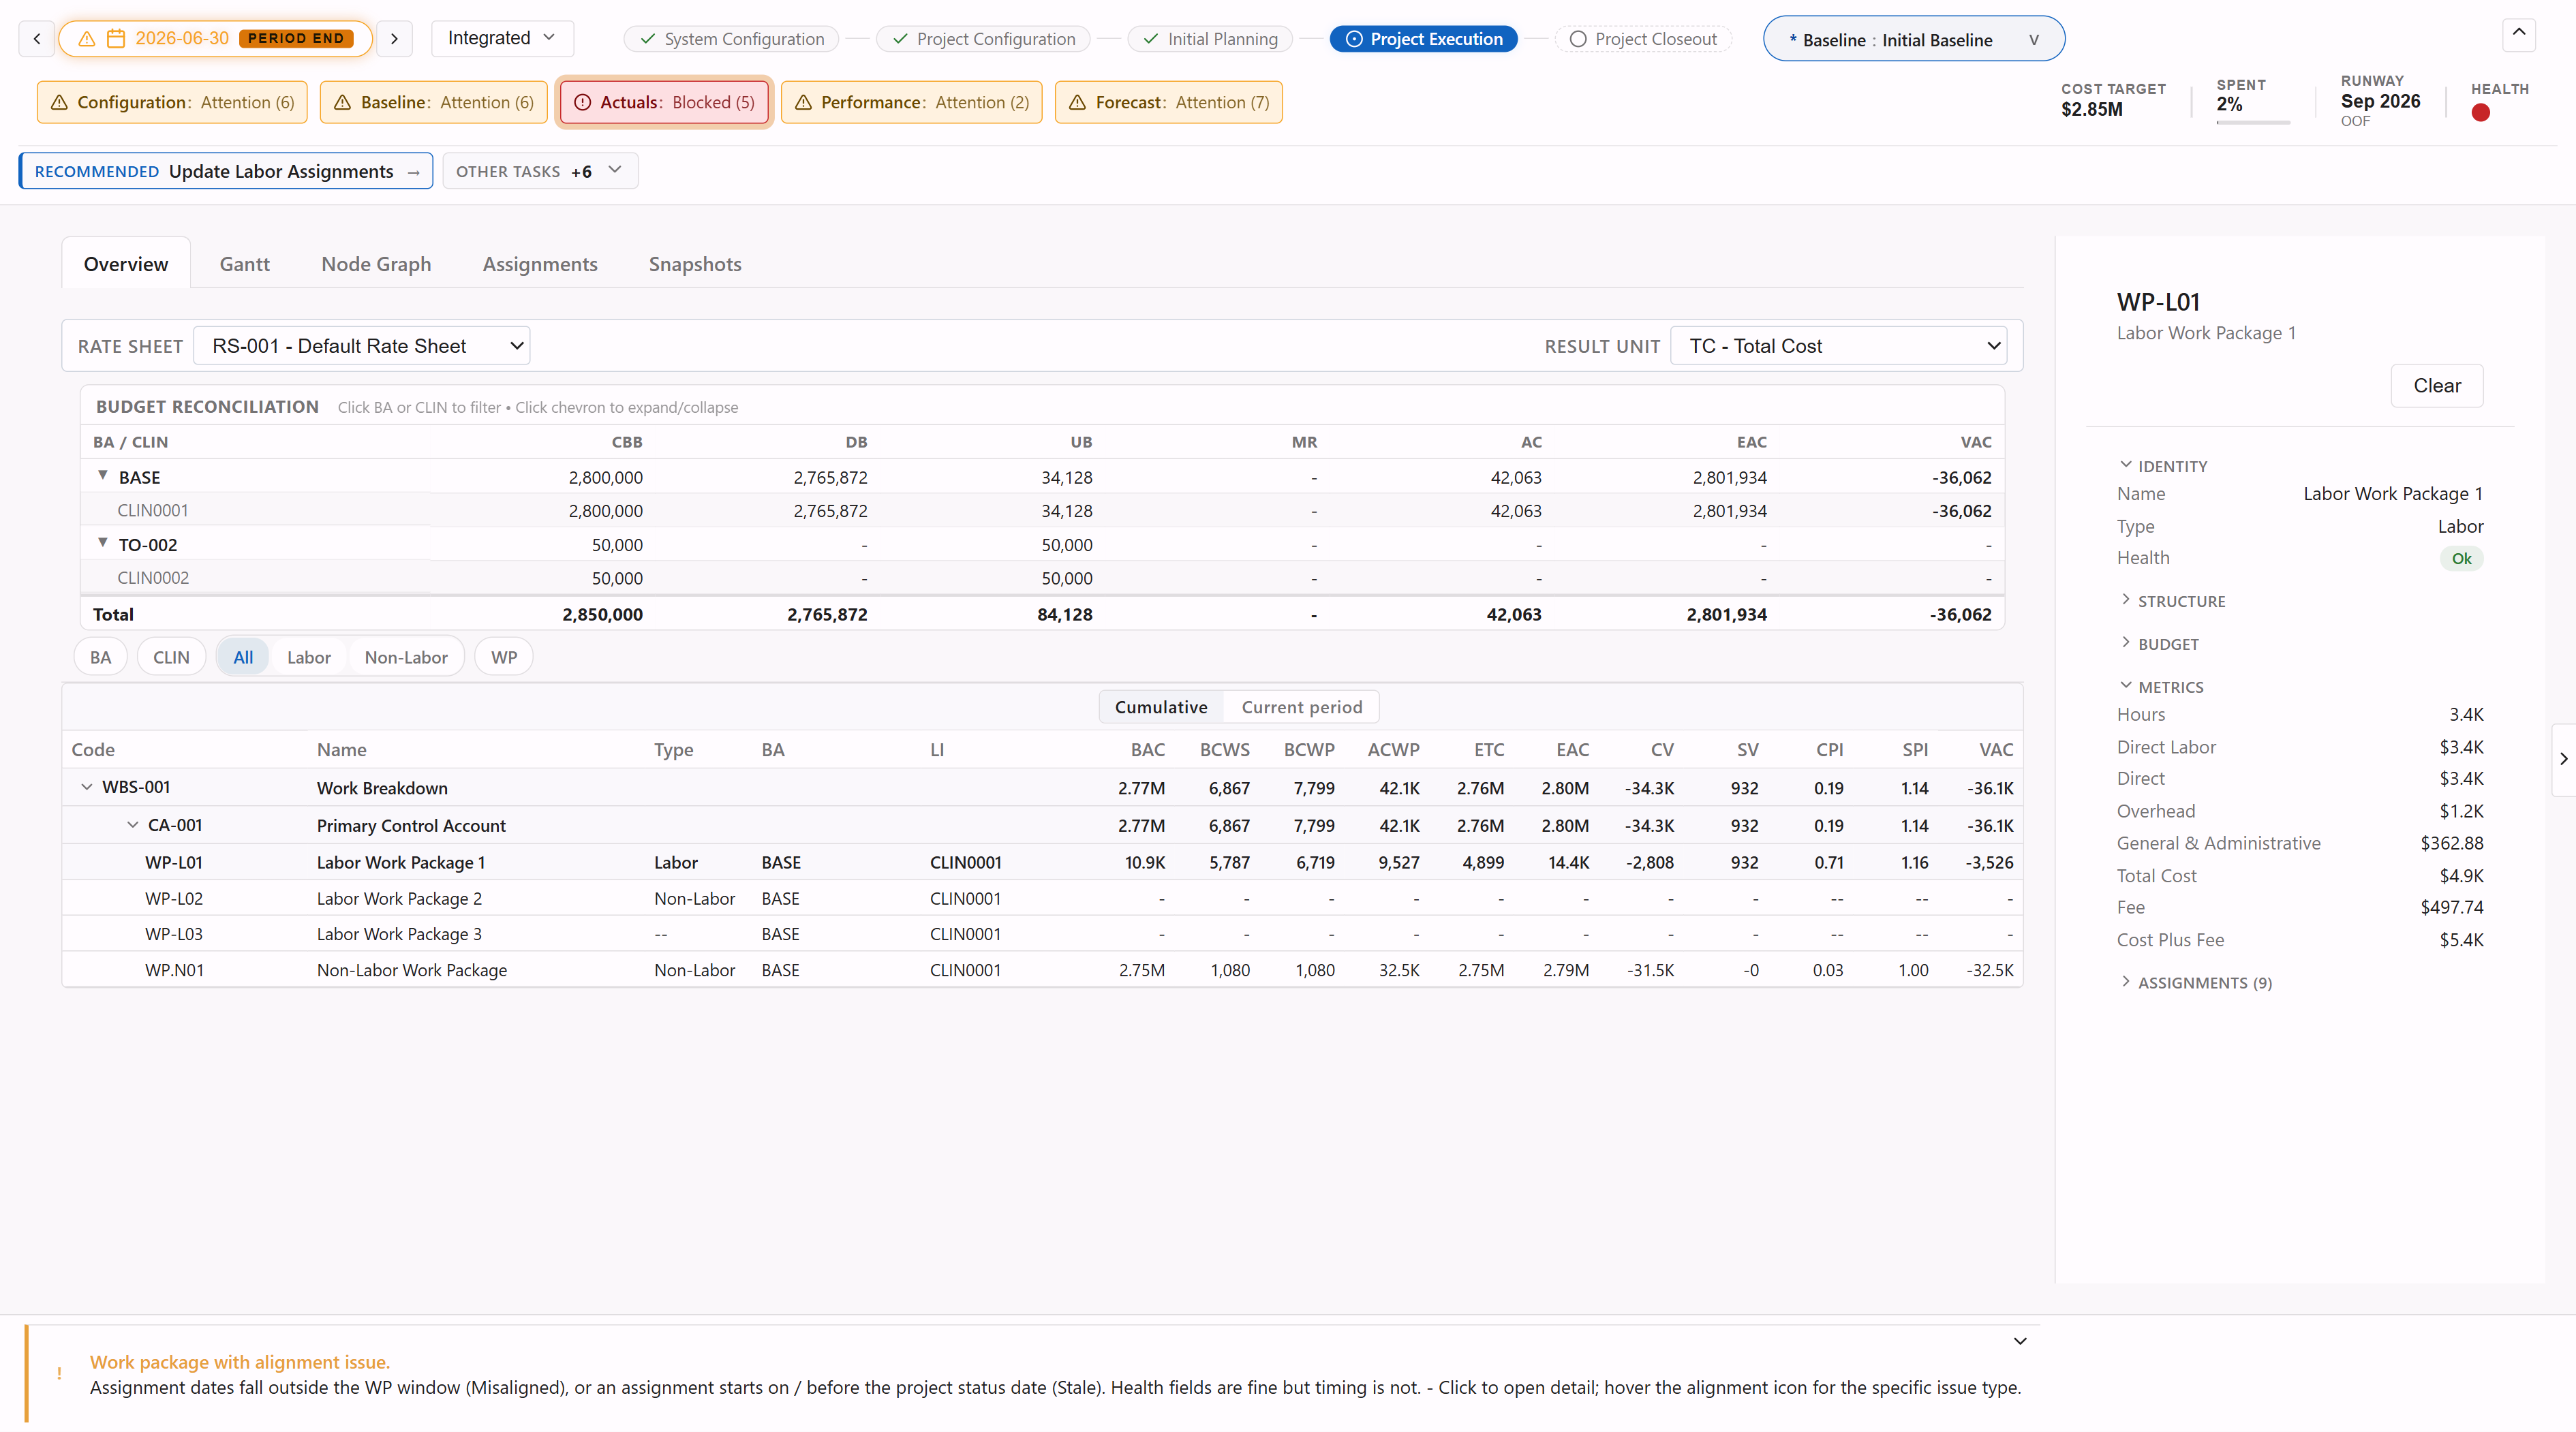Click the Spent 2% progress bar
The width and height of the screenshot is (2576, 1432).
[x=2252, y=122]
